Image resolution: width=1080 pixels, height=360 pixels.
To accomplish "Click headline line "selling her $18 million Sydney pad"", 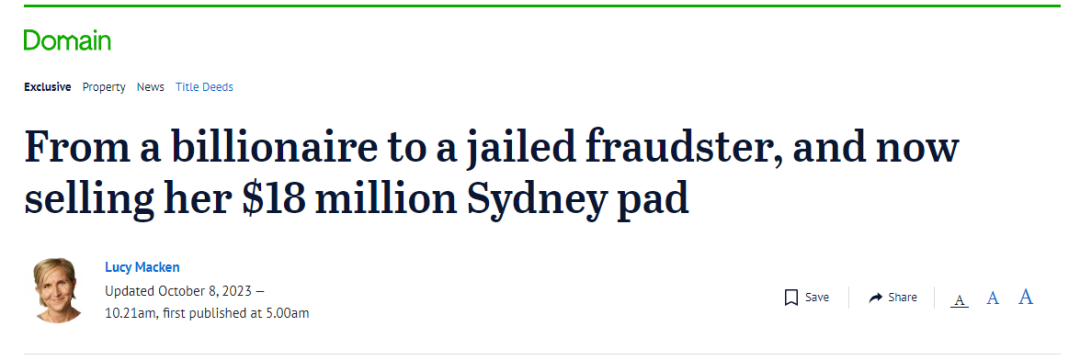I will pos(357,197).
